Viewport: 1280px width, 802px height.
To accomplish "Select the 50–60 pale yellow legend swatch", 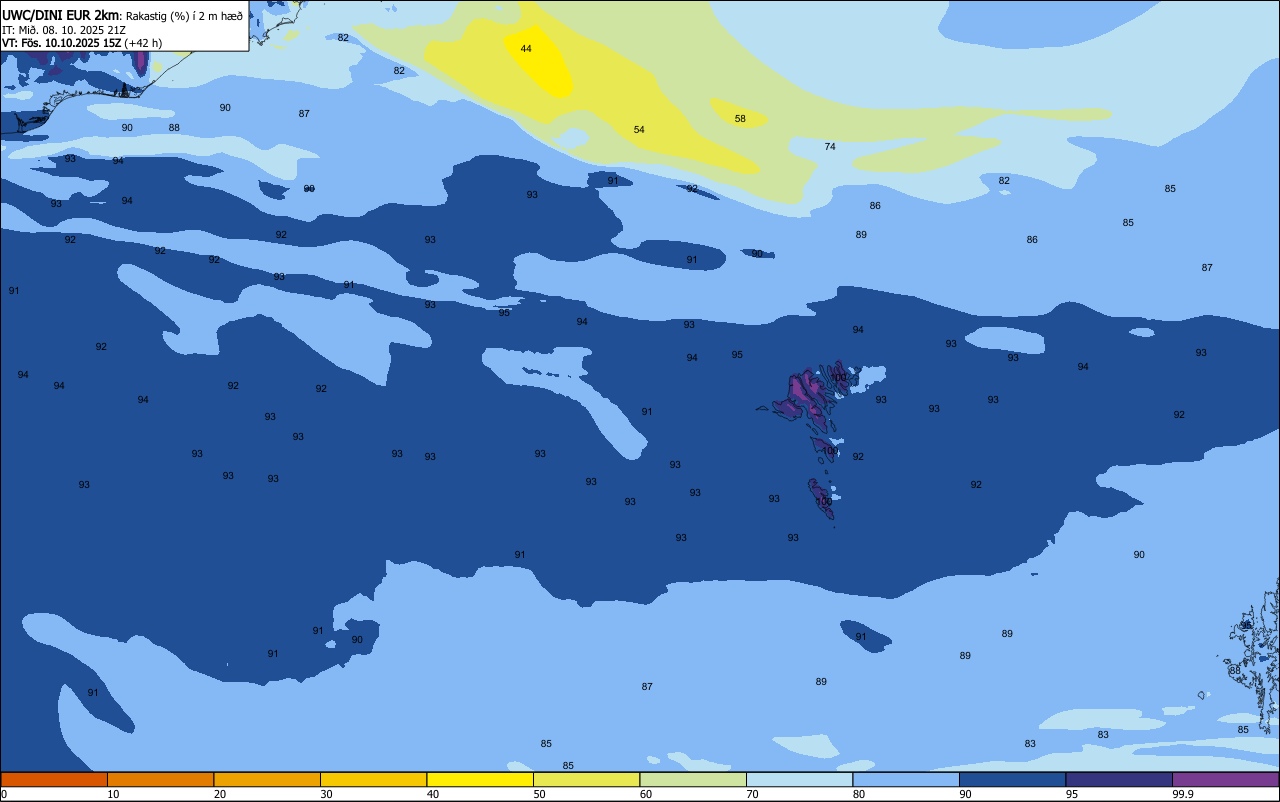I will pos(586,779).
